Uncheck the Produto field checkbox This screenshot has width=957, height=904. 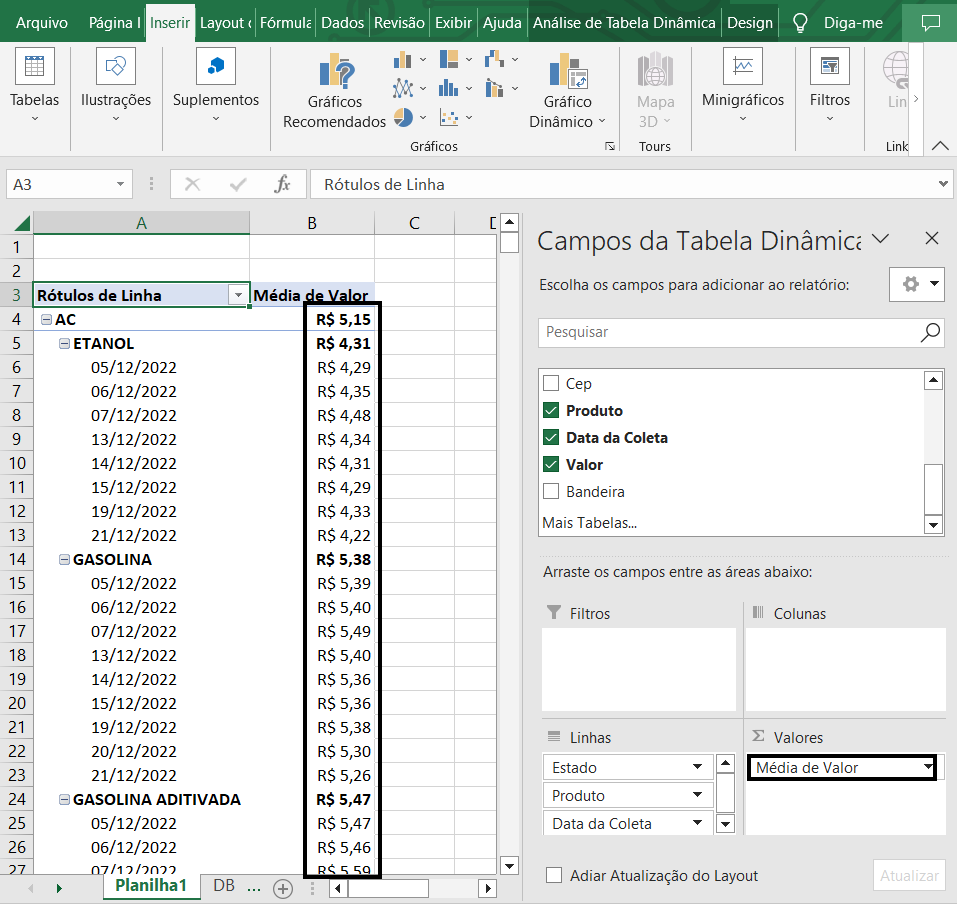point(551,411)
